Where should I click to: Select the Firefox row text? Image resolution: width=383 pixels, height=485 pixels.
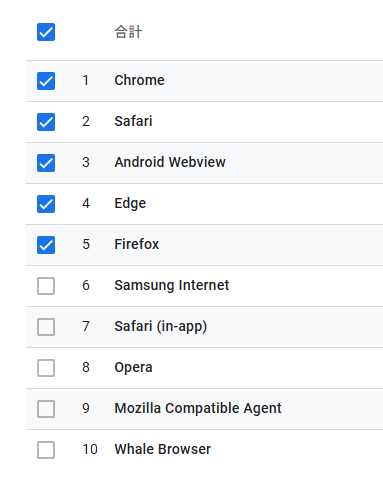pos(137,244)
